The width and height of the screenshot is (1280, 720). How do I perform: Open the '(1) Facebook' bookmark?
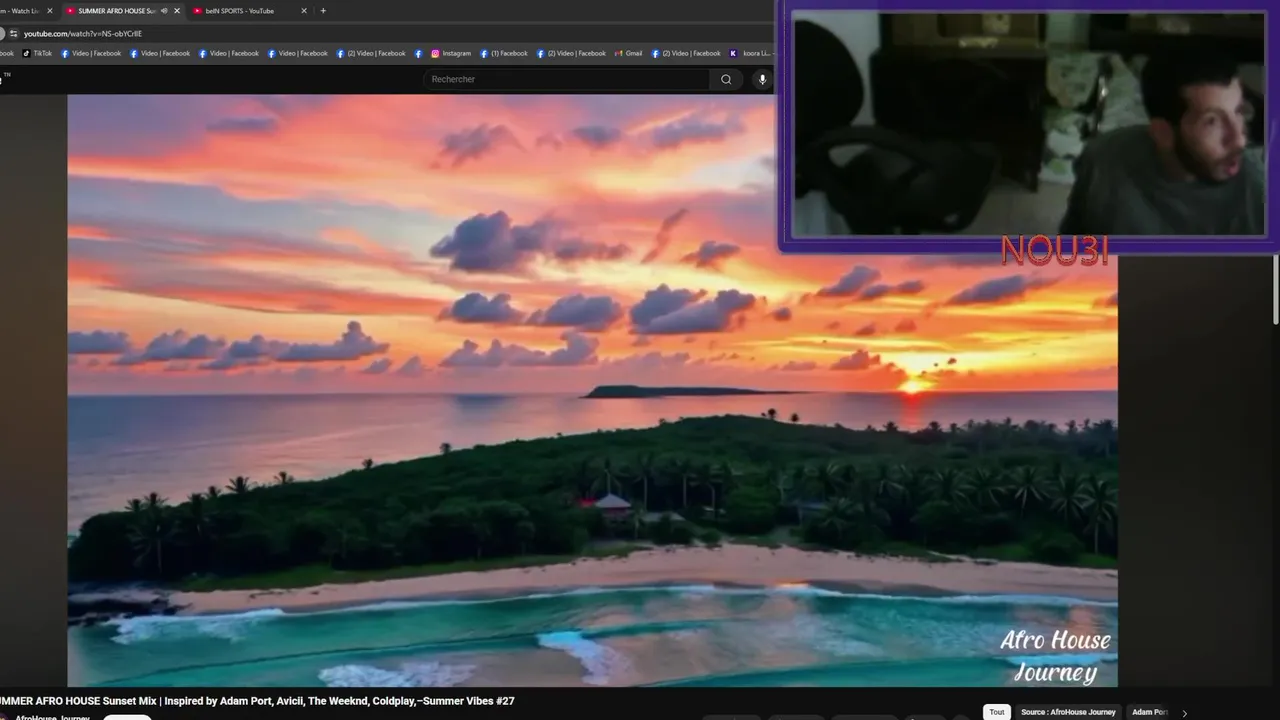(x=504, y=53)
